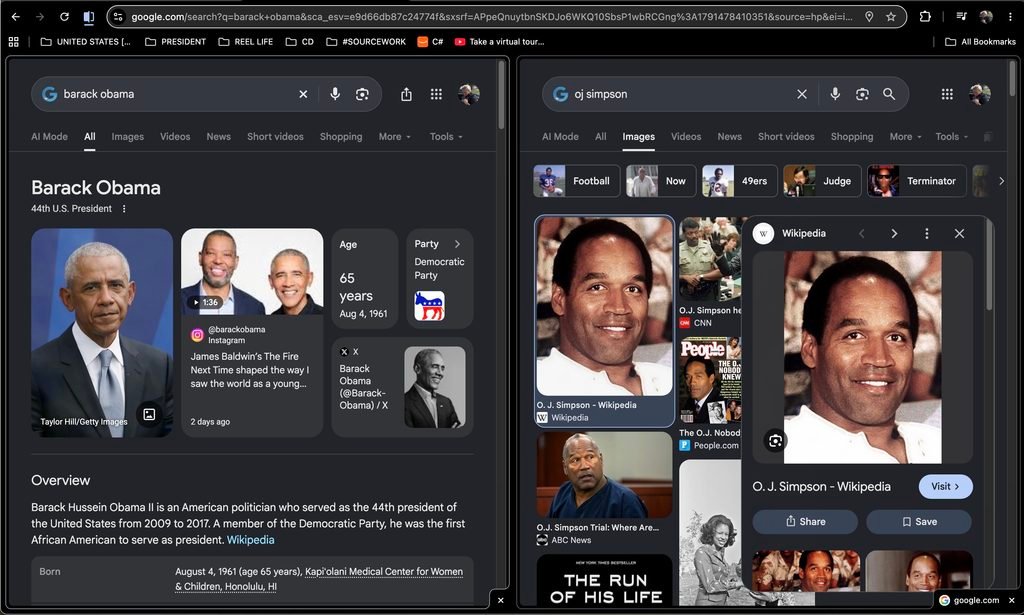Open the All Bookmarks folder
The image size is (1024, 615).
click(x=980, y=42)
